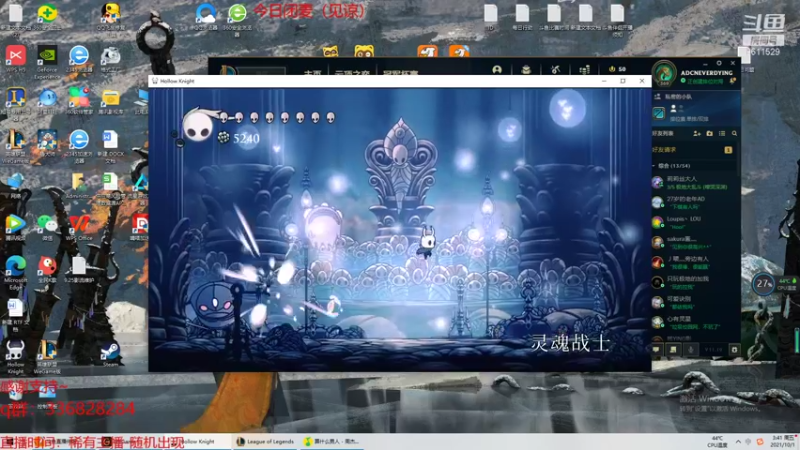Click the add friend icon in League friends panel
The width and height of the screenshot is (800, 450).
tap(697, 133)
